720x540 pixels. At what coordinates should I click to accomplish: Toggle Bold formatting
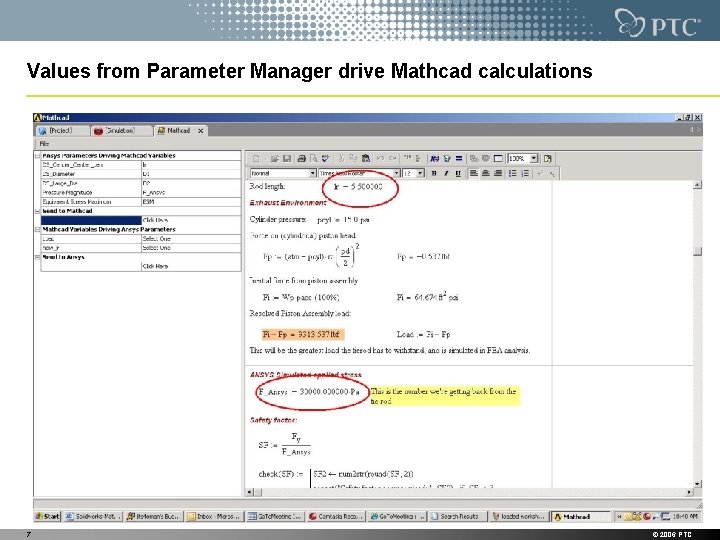(434, 173)
